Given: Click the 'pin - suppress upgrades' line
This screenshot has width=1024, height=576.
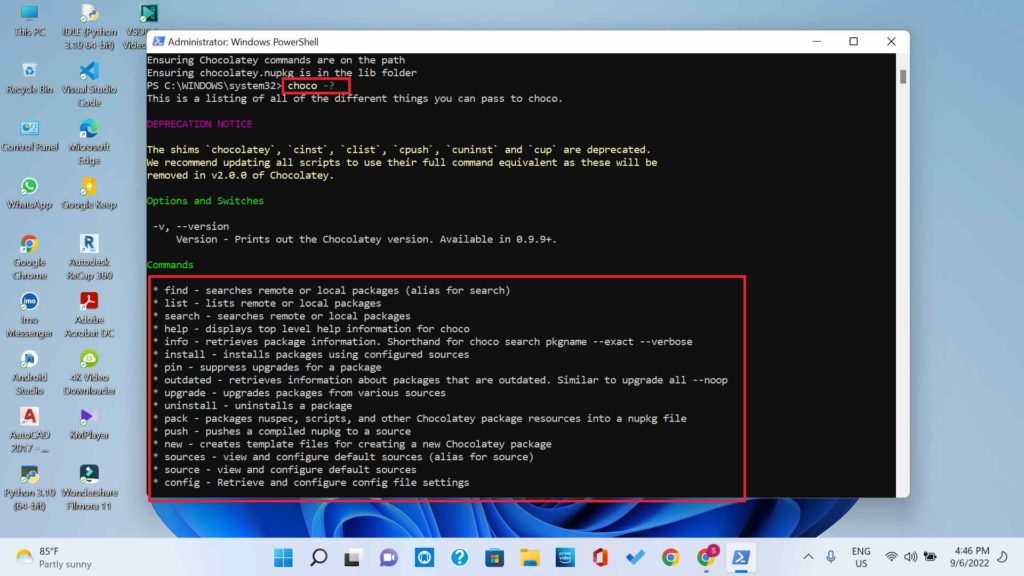Looking at the screenshot, I should [267, 367].
